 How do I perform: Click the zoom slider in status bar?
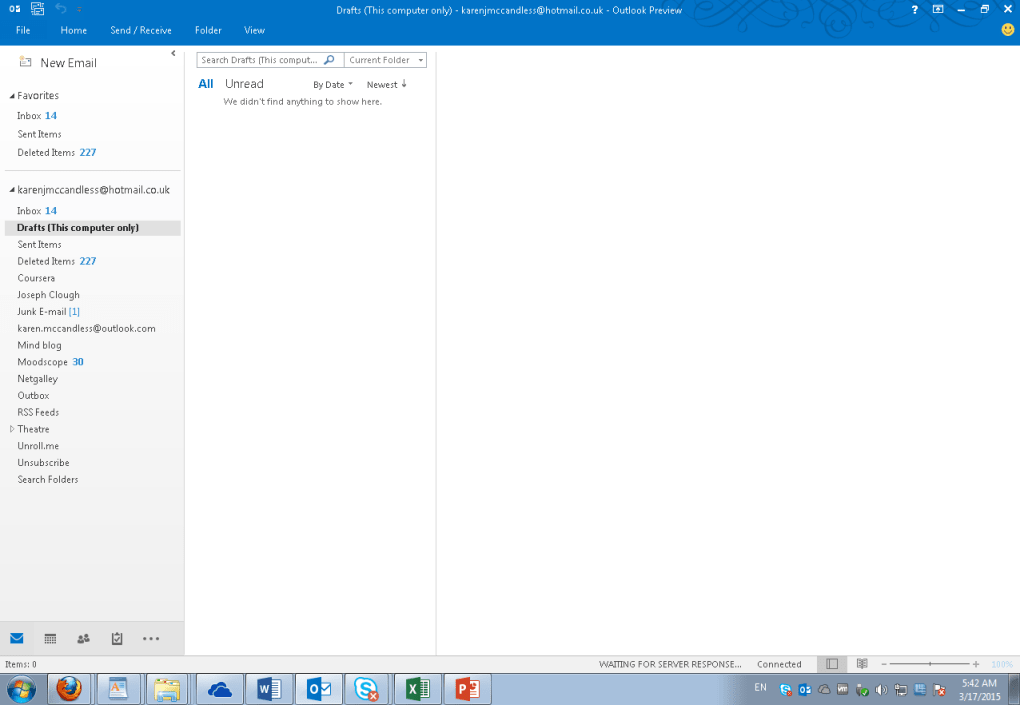pyautogui.click(x=930, y=664)
